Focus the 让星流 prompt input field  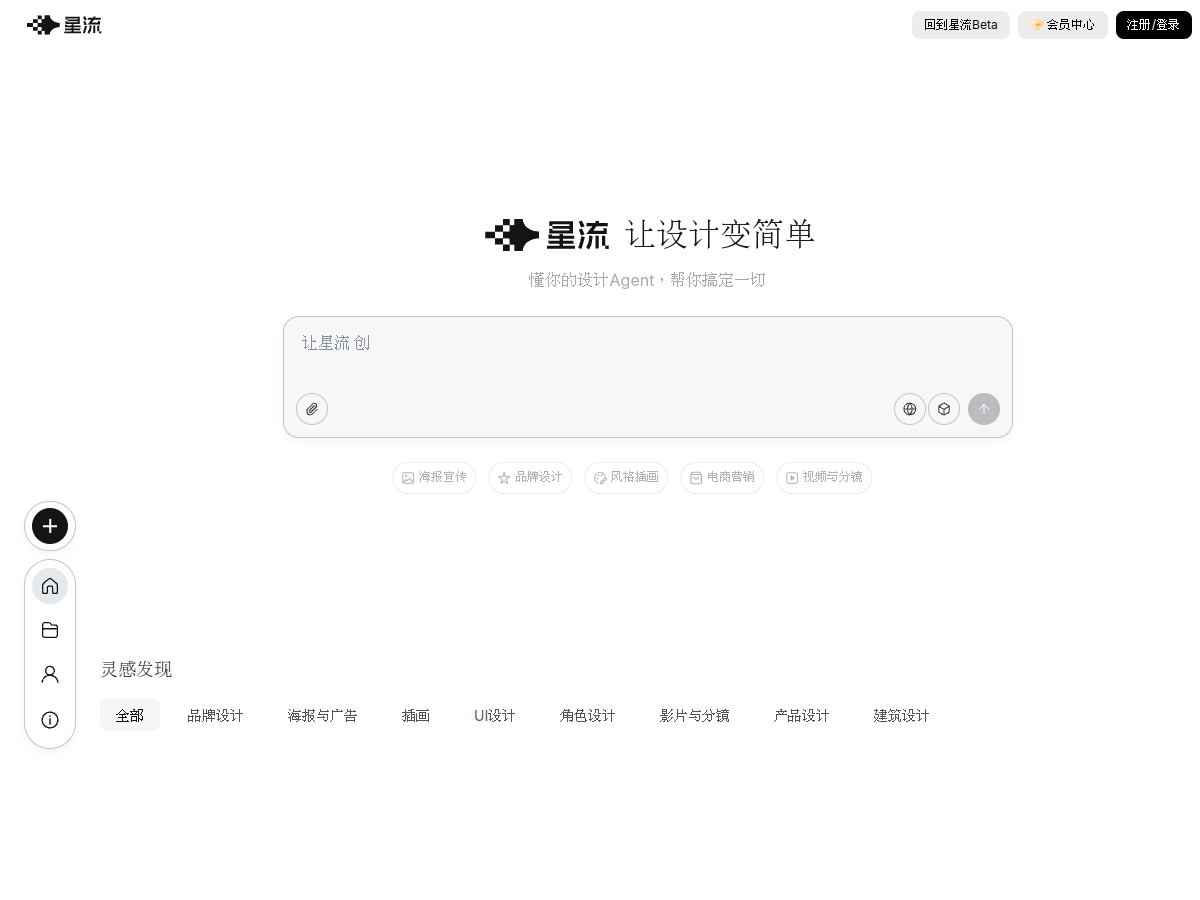[x=648, y=352]
